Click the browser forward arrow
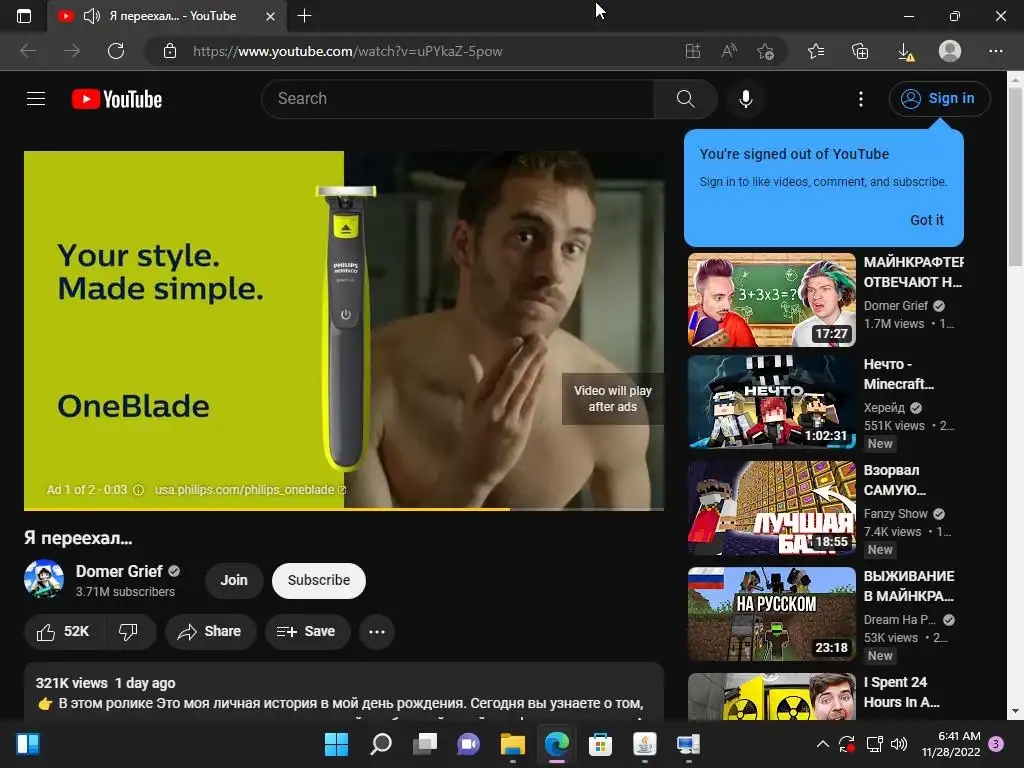 (72, 51)
